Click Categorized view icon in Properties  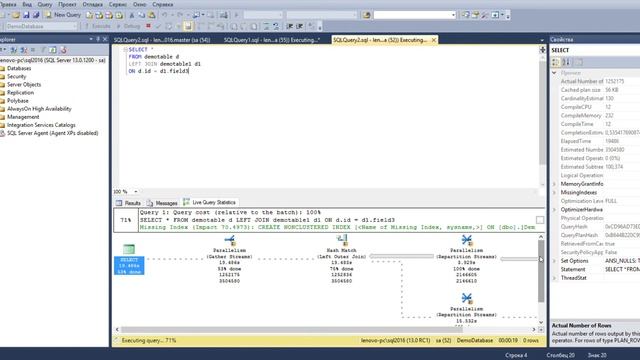[556, 62]
